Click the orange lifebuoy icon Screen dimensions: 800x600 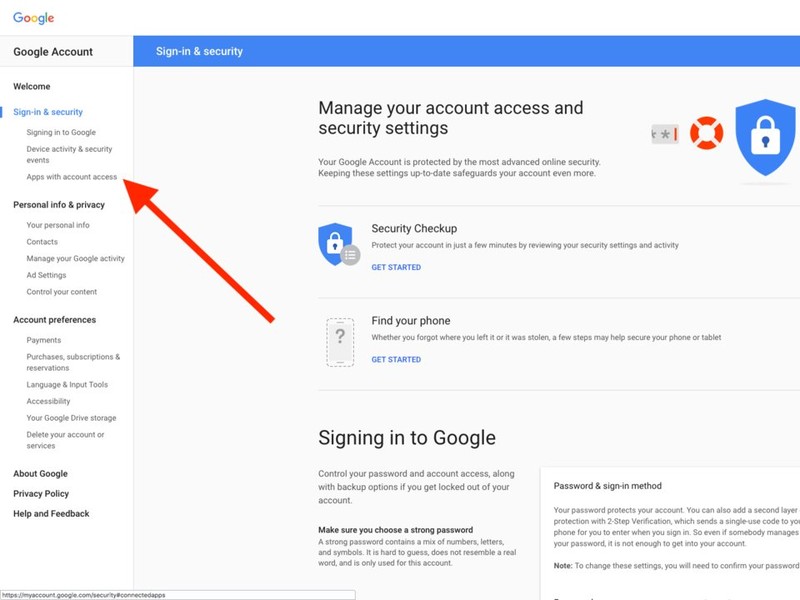pos(707,133)
